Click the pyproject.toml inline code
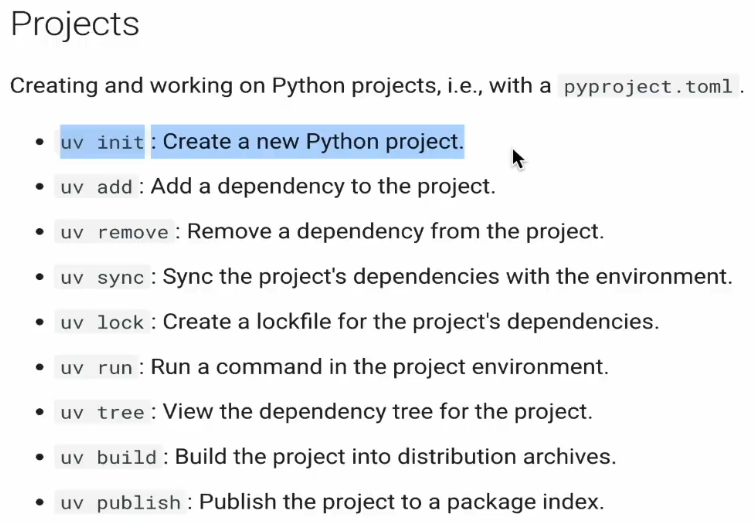The height and width of the screenshot is (525, 754). click(648, 87)
